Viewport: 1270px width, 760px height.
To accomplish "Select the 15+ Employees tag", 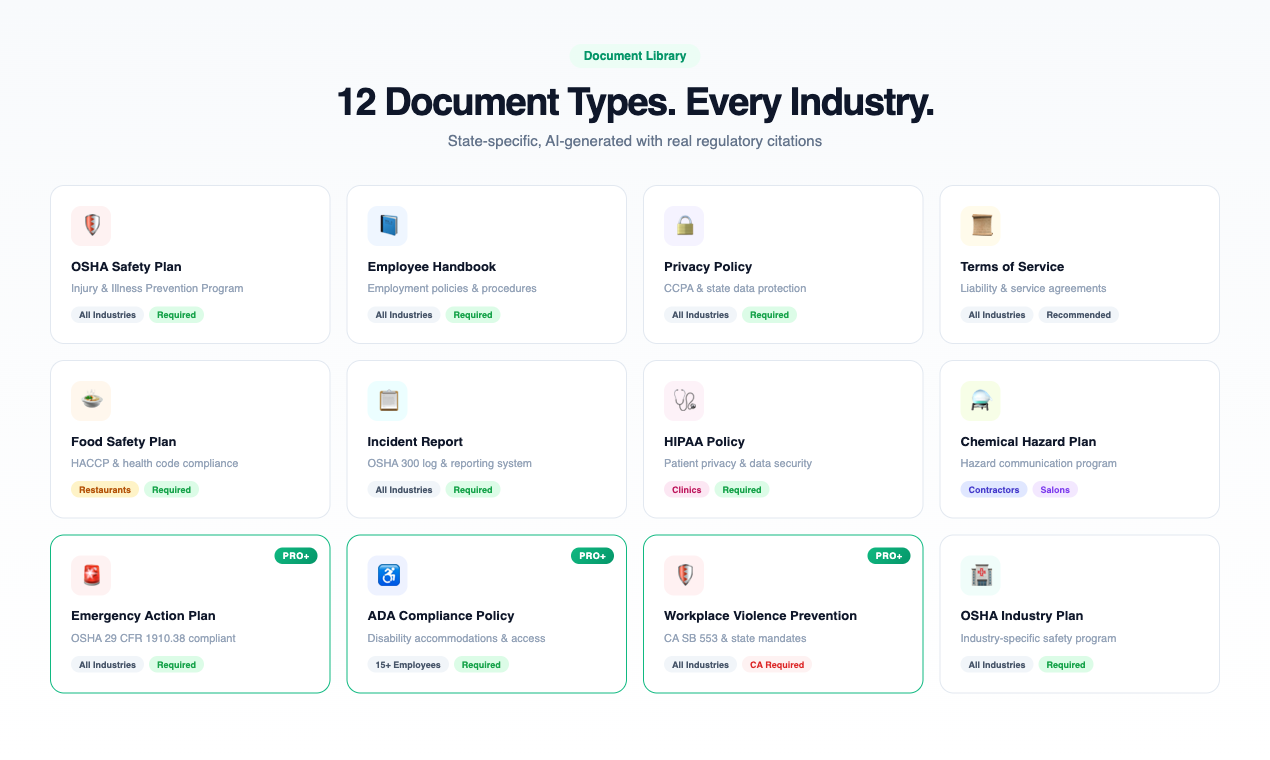I will click(408, 664).
